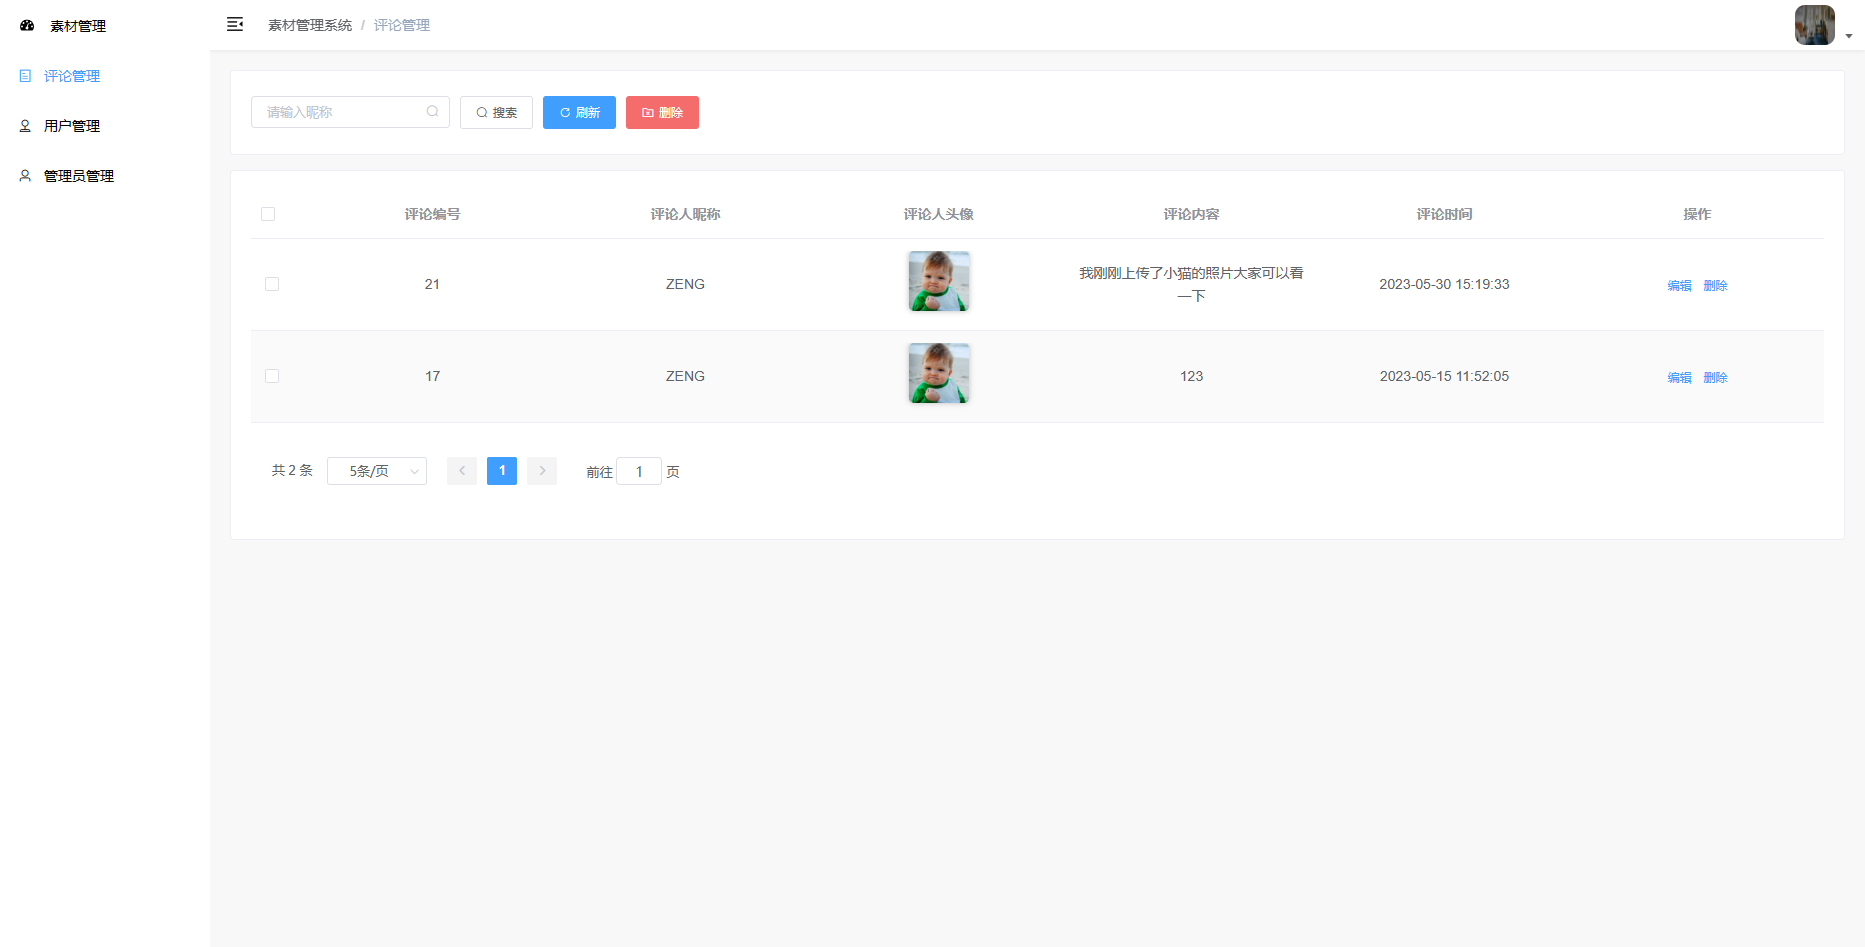Click the sidebar collapse hamburger icon
Viewport: 1865px width, 947px height.
click(x=235, y=25)
